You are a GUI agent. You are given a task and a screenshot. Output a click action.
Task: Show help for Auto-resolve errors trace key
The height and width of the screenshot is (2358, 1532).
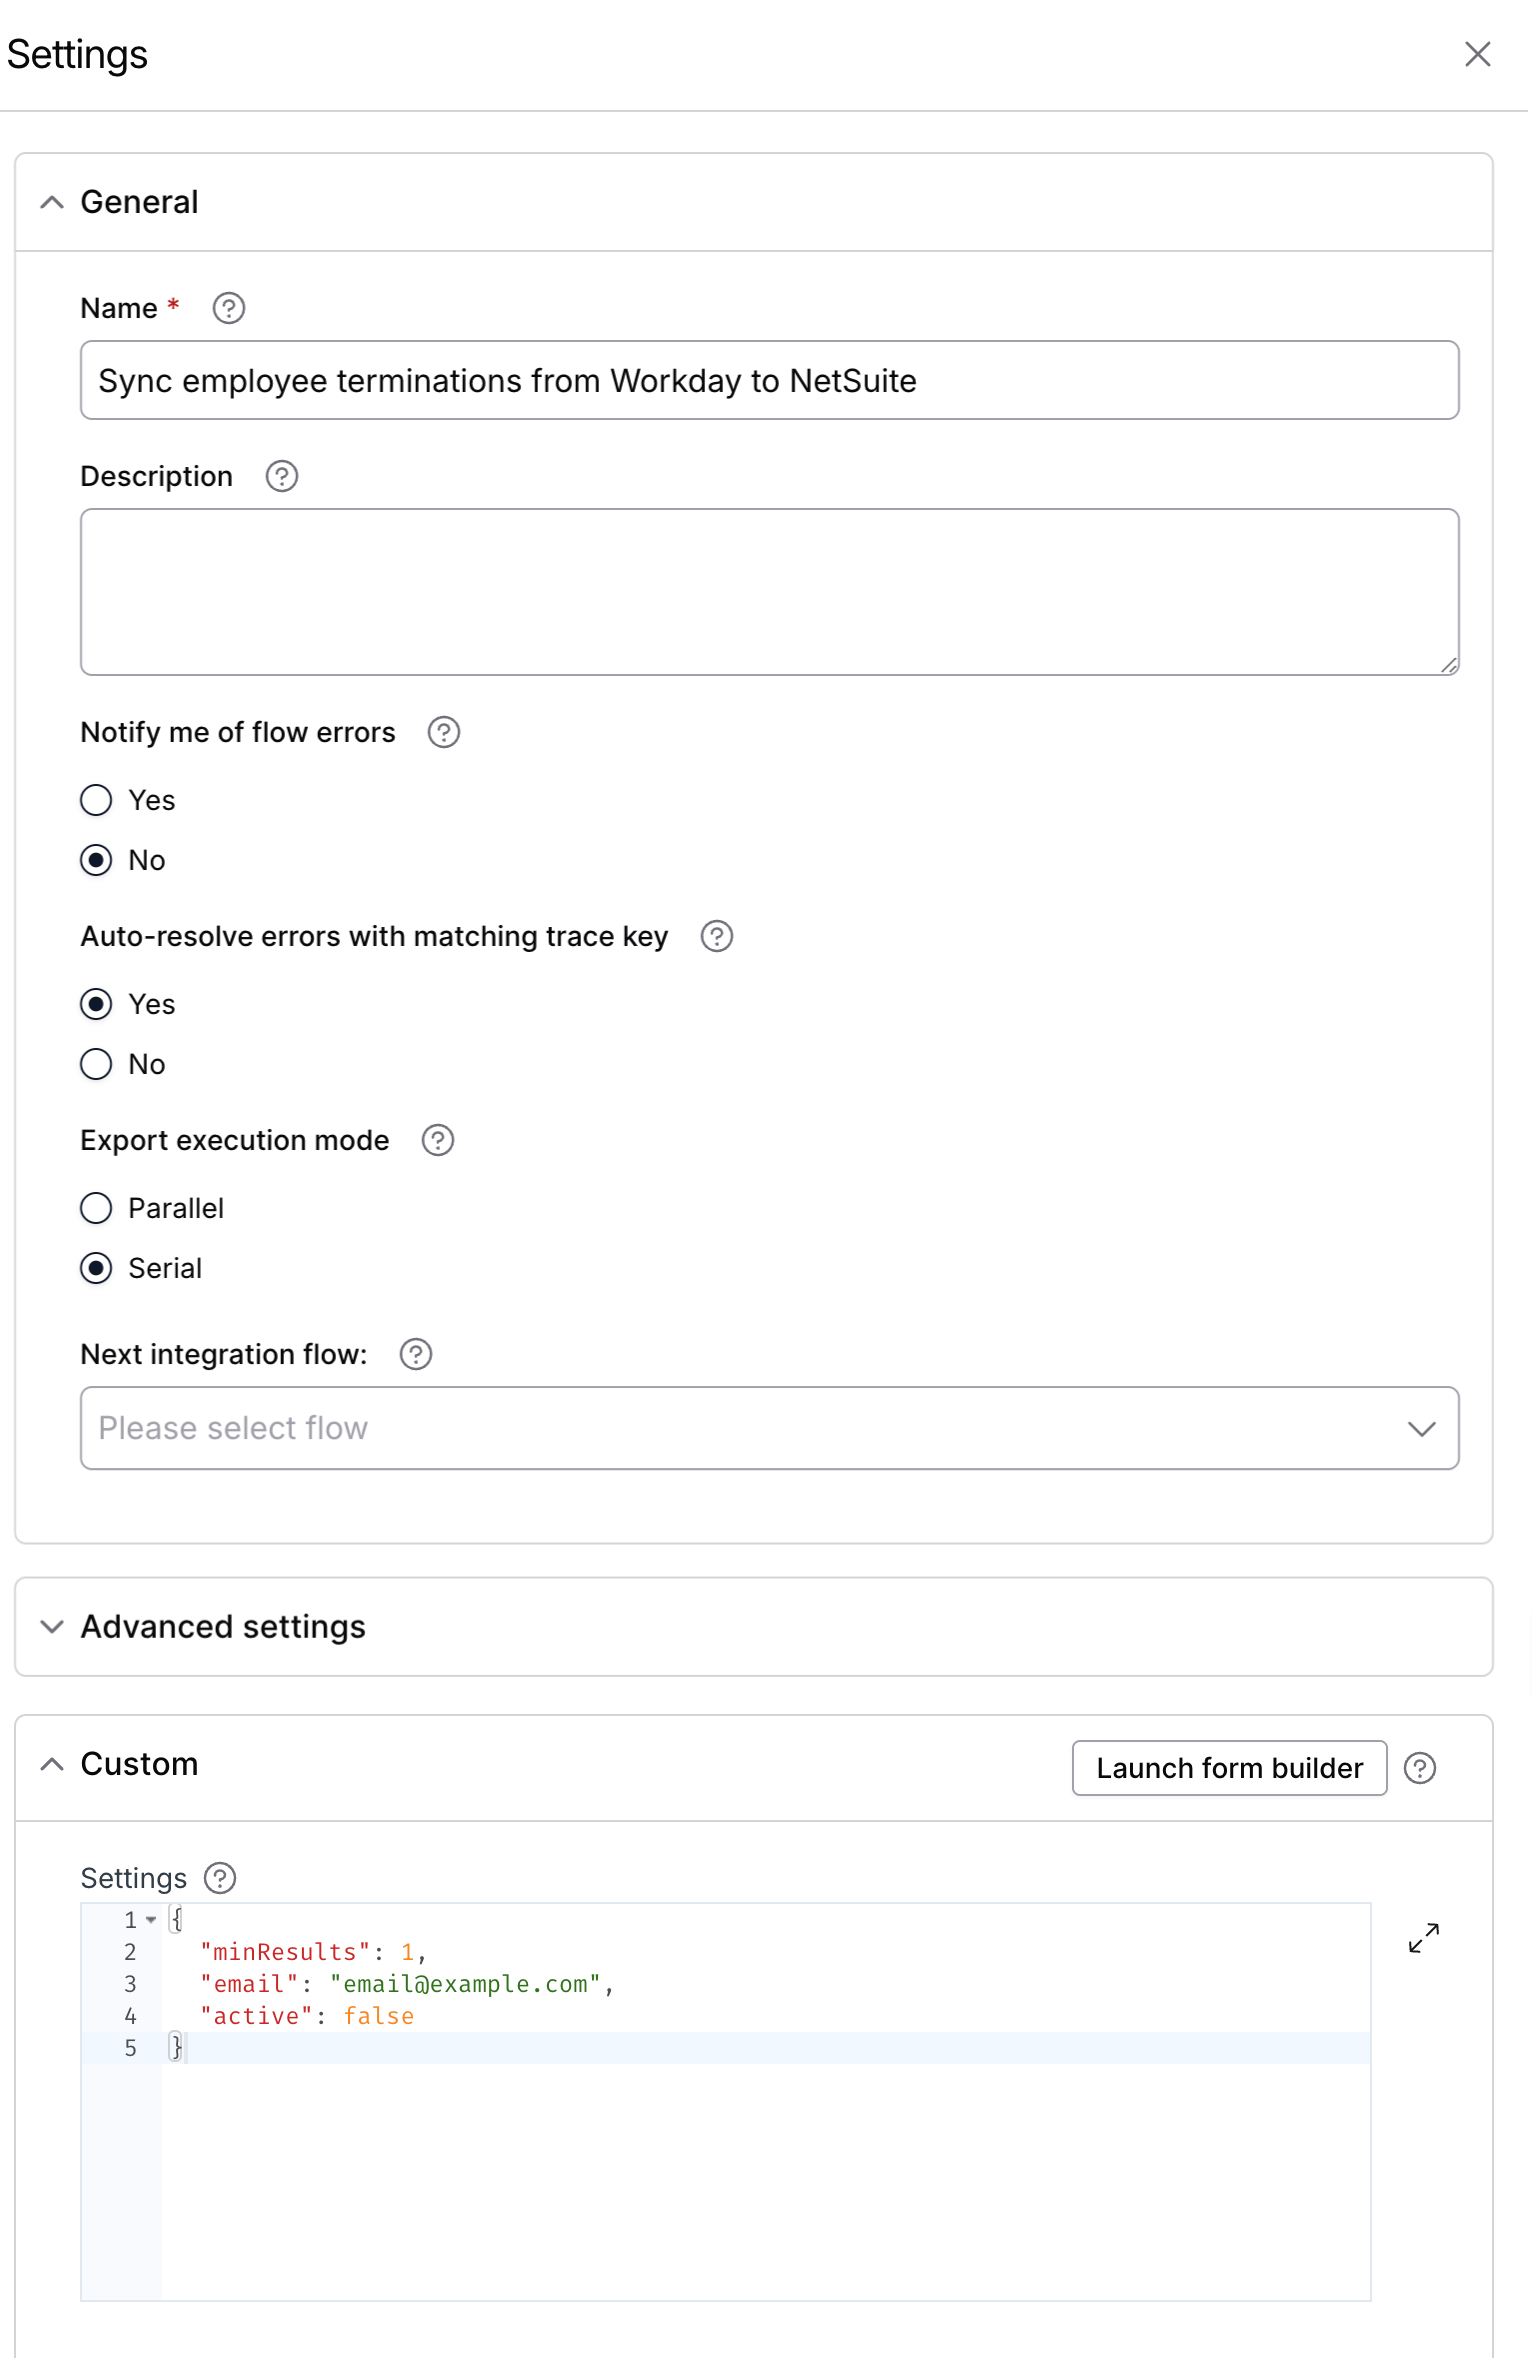(718, 937)
